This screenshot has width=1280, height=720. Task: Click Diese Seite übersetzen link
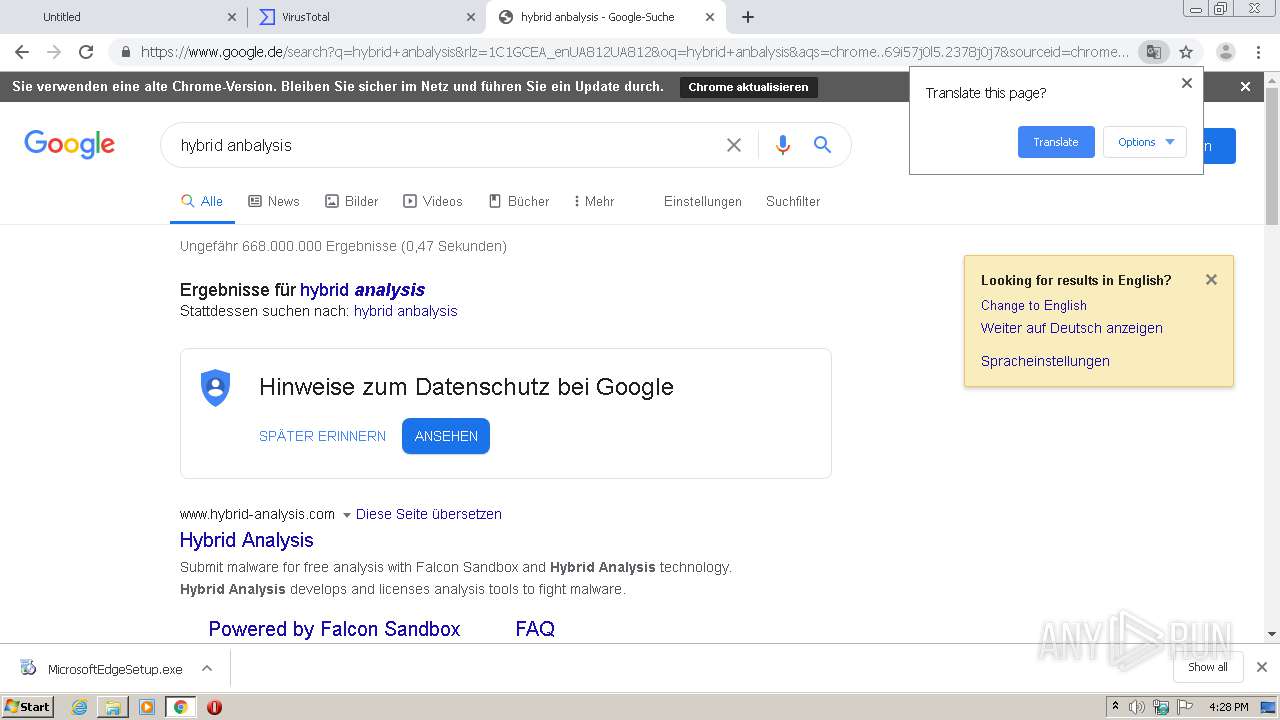pyautogui.click(x=429, y=514)
